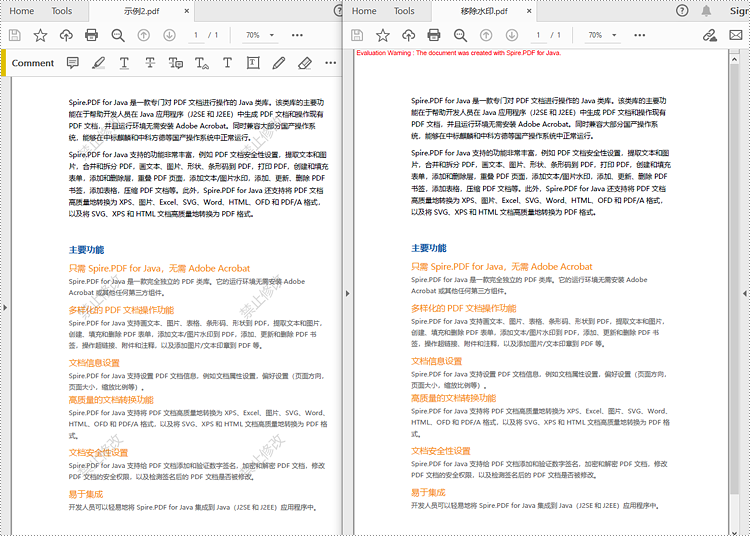
Task: Open notifications bell in right window
Action: click(x=706, y=11)
